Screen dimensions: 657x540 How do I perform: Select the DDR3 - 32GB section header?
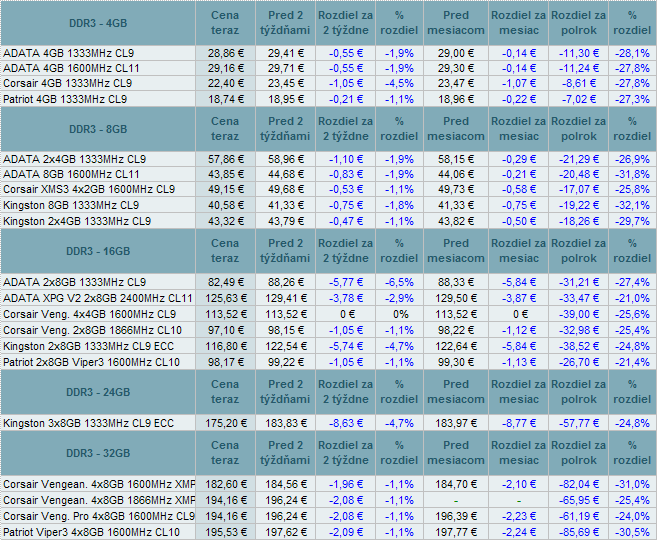[x=98, y=453]
